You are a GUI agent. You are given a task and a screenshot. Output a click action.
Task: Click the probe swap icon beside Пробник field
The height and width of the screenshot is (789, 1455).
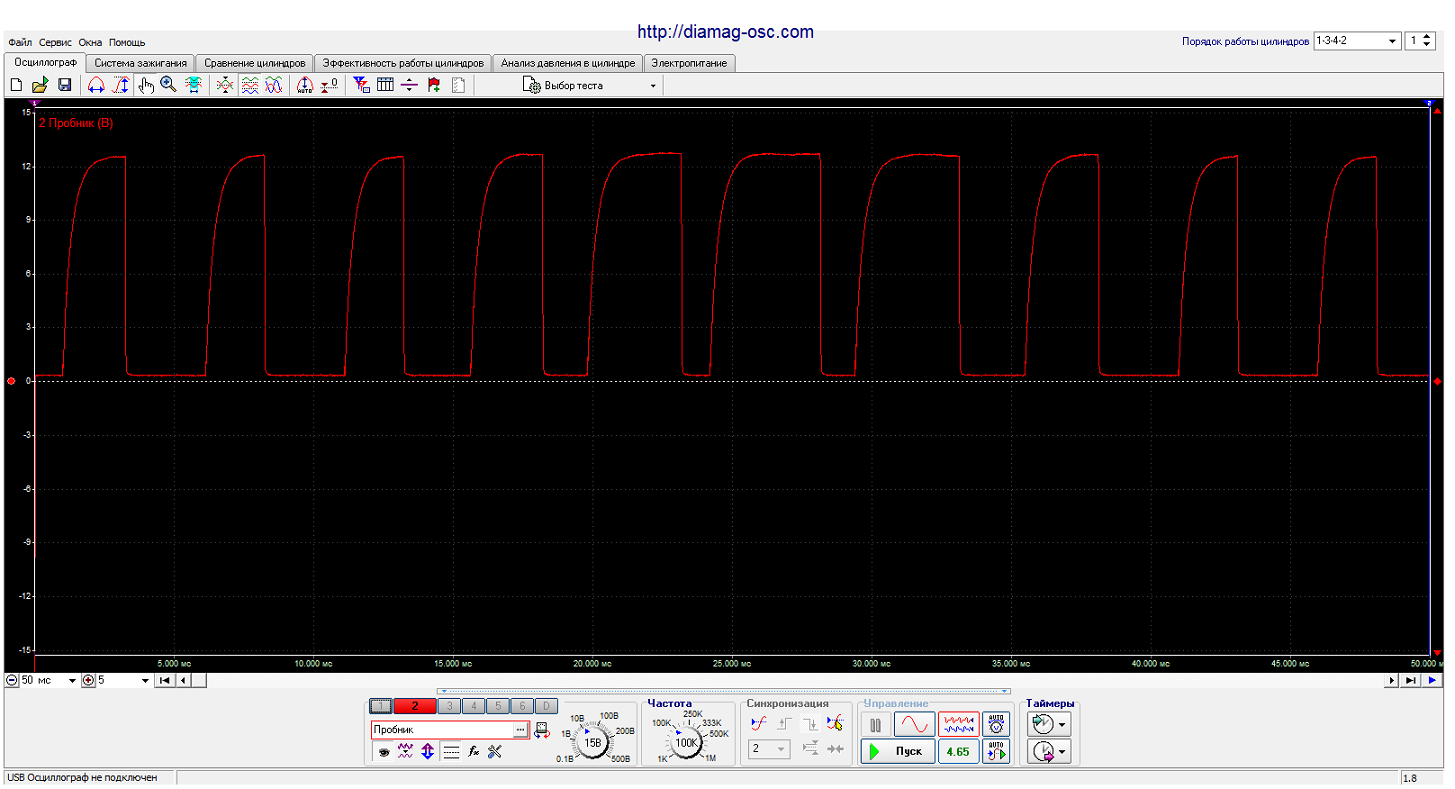(541, 730)
